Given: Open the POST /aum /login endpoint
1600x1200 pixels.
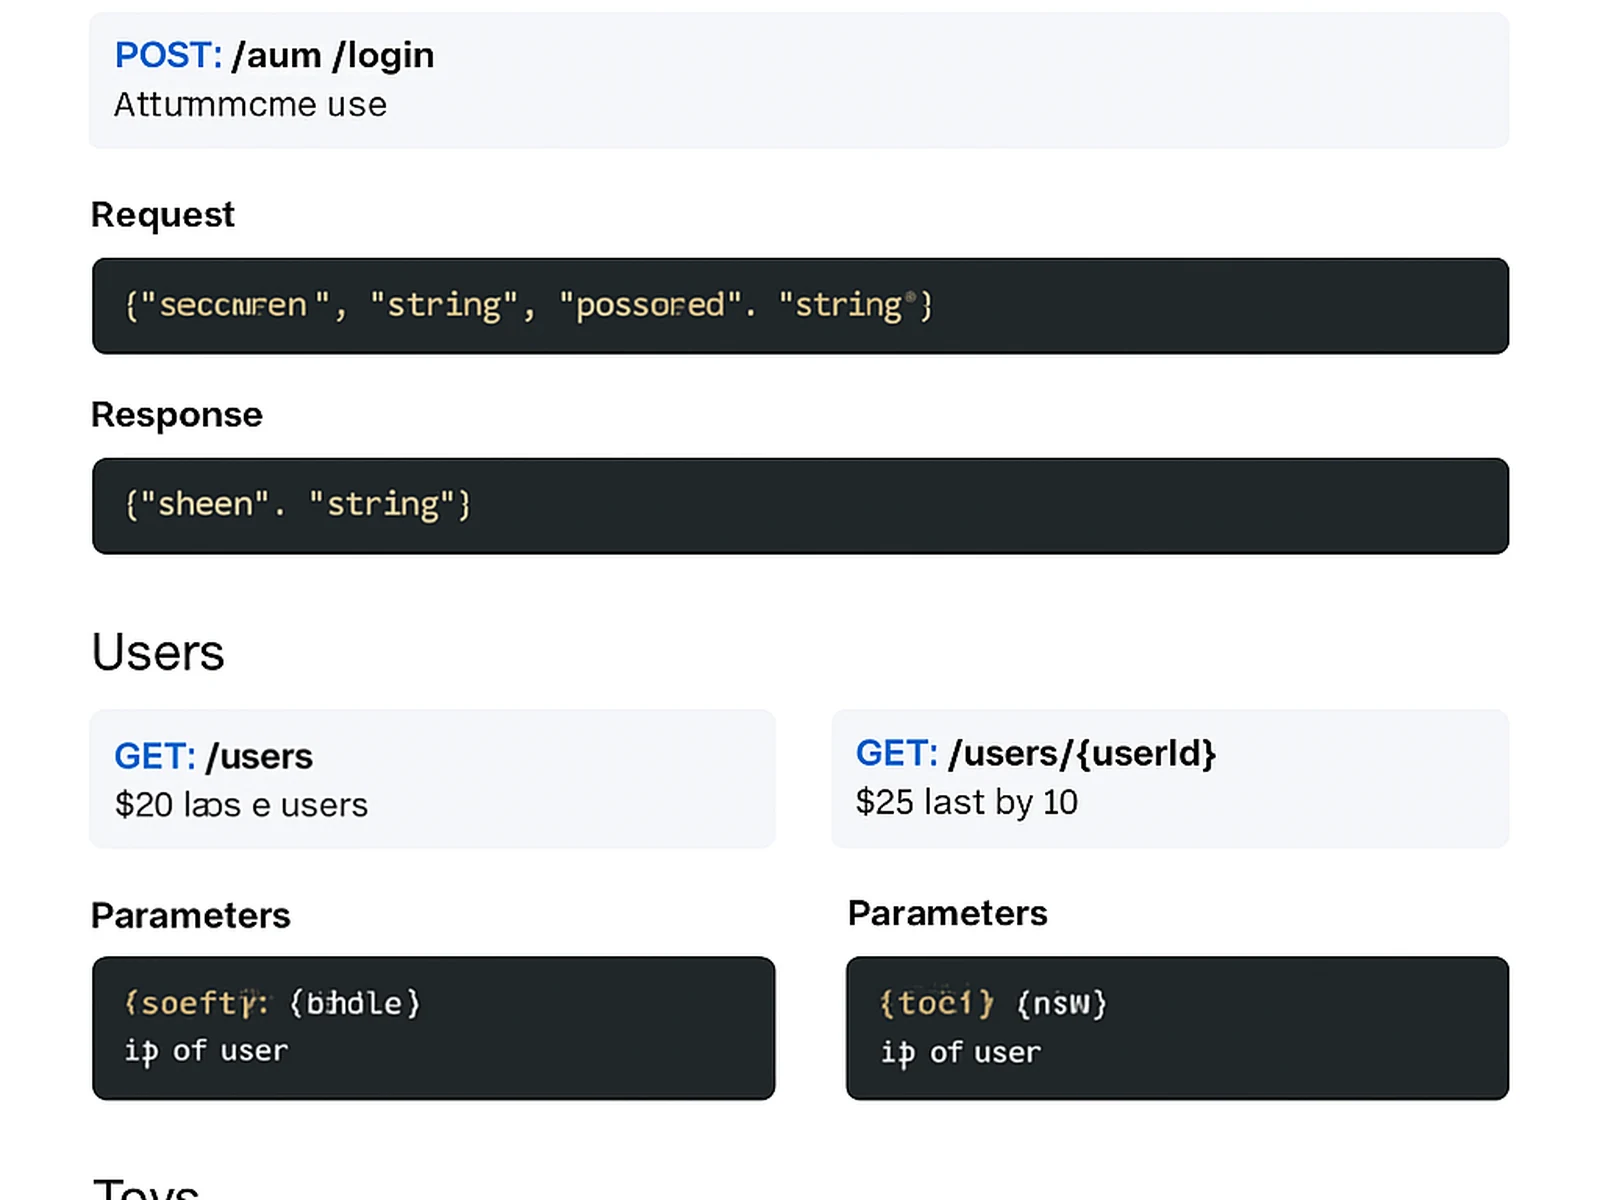Looking at the screenshot, I should [x=799, y=80].
